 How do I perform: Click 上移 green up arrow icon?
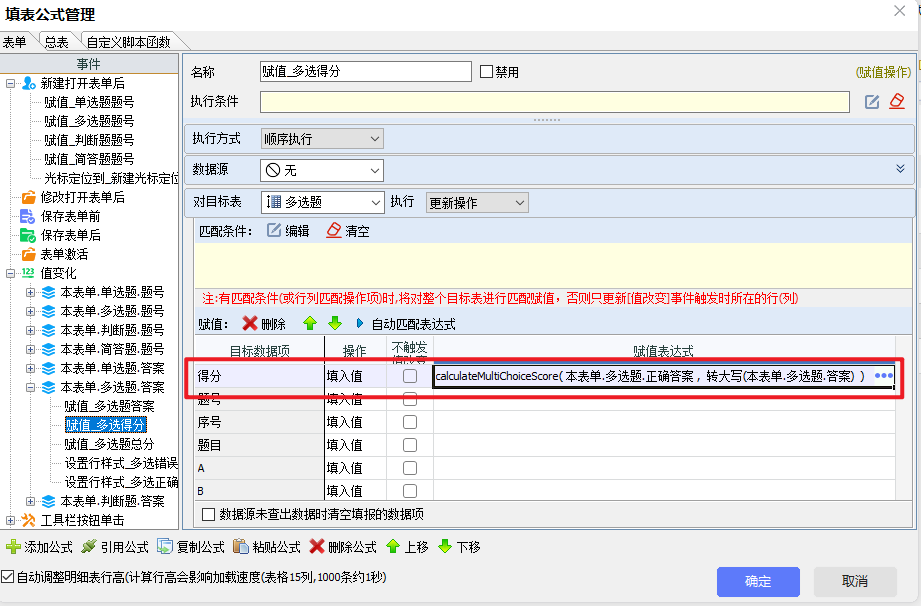393,547
